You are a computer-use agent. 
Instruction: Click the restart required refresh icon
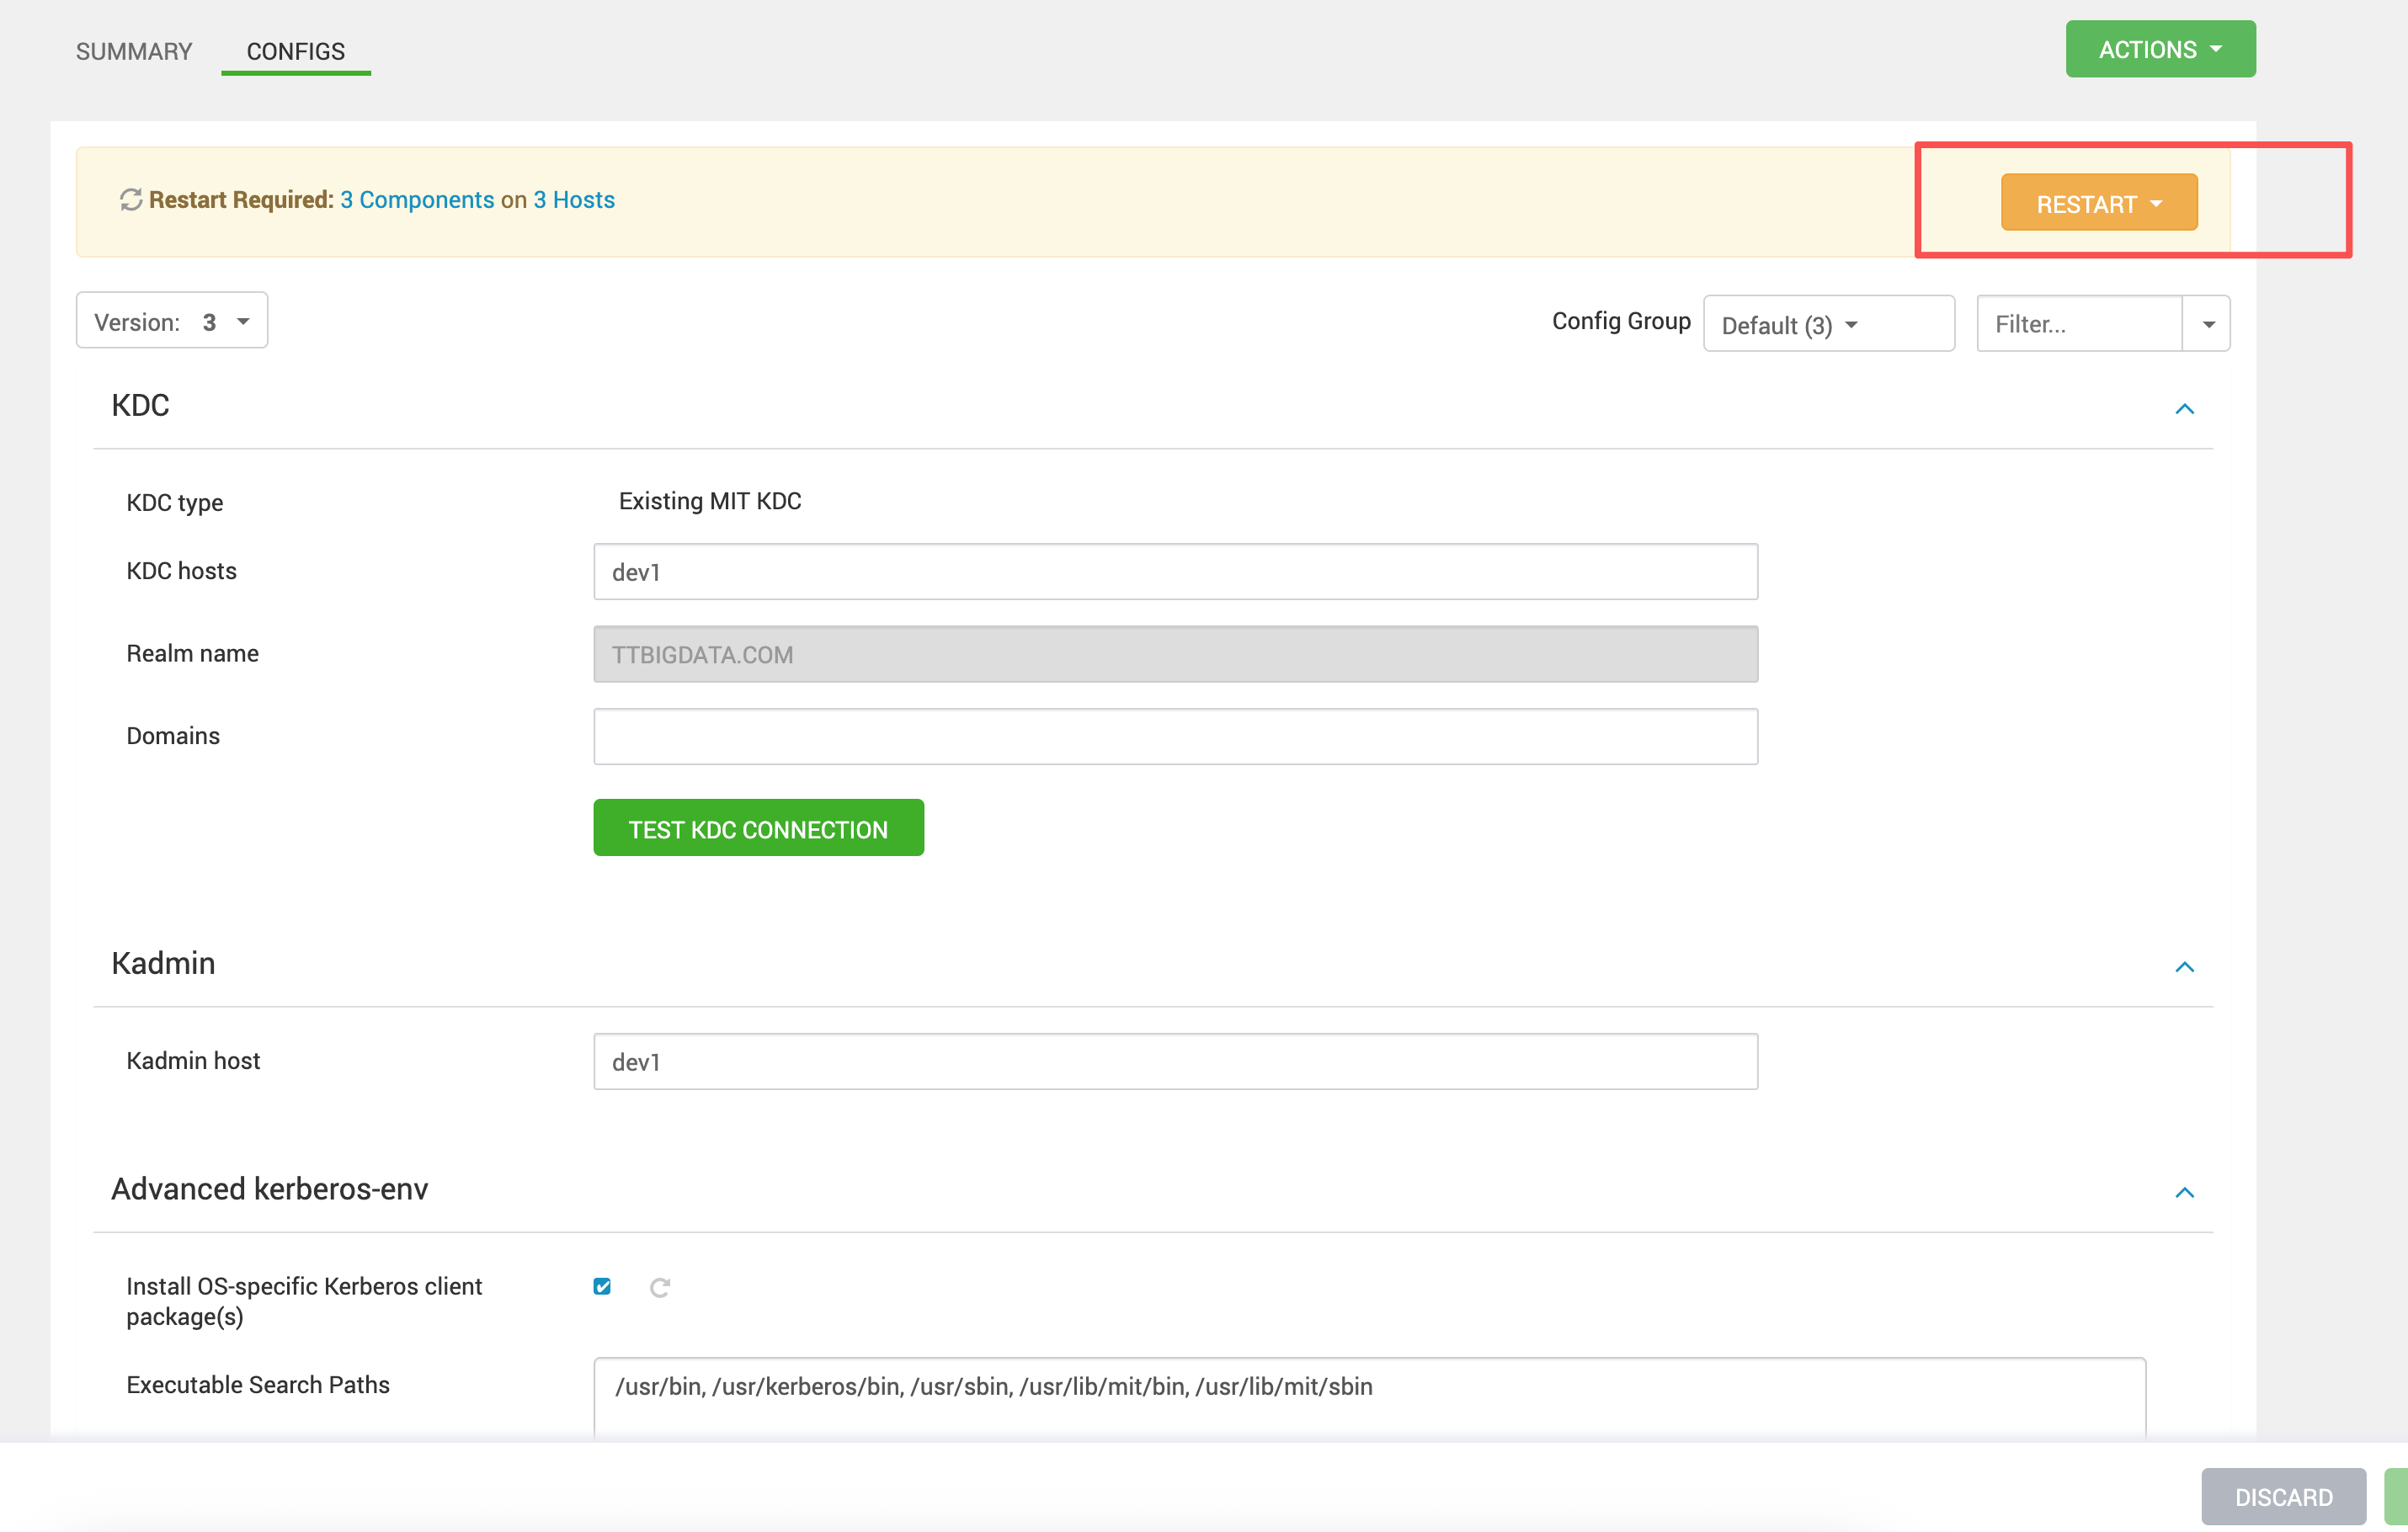click(x=131, y=200)
